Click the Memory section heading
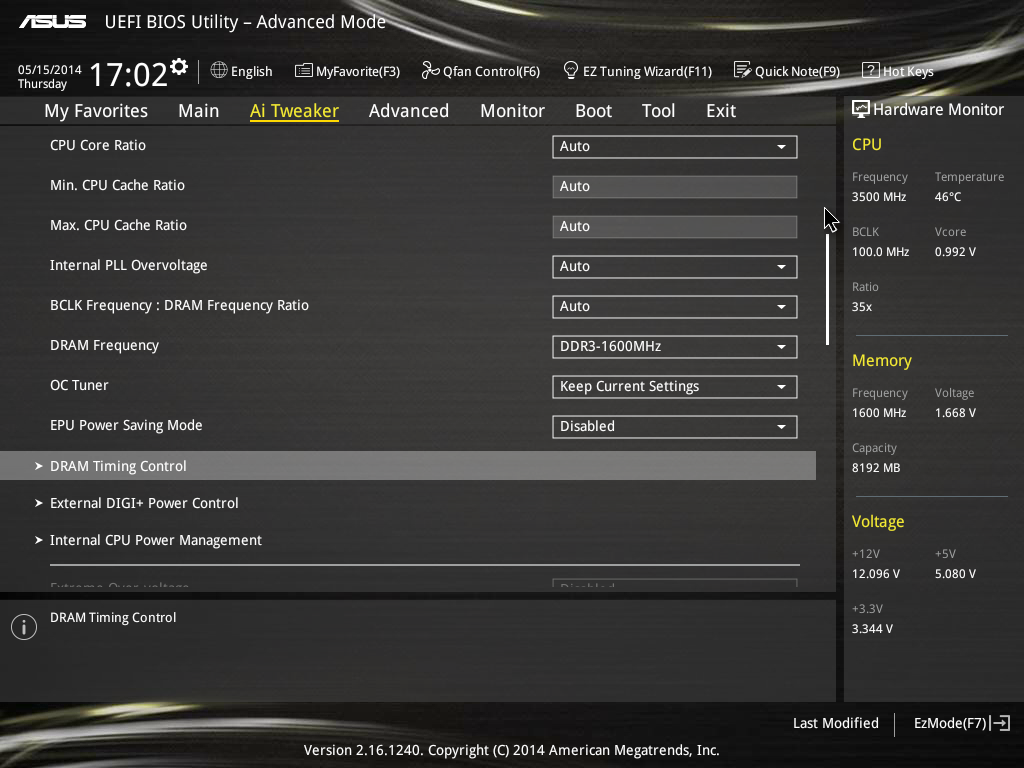This screenshot has width=1024, height=768. point(882,360)
